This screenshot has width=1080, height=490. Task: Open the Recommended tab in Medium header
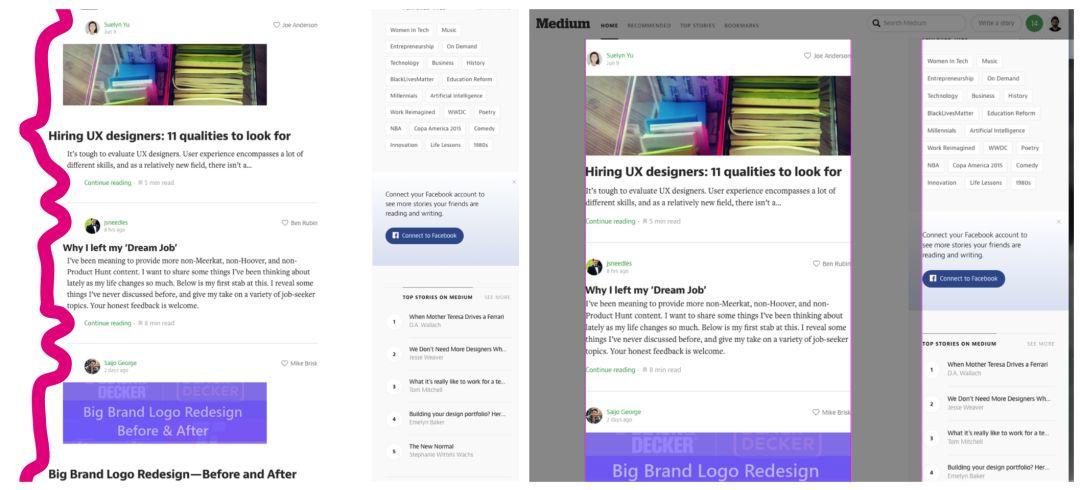(x=649, y=25)
